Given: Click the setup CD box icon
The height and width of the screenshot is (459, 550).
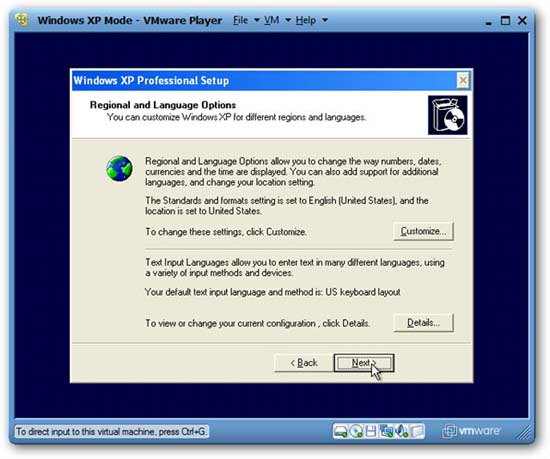Looking at the screenshot, I should point(448,115).
